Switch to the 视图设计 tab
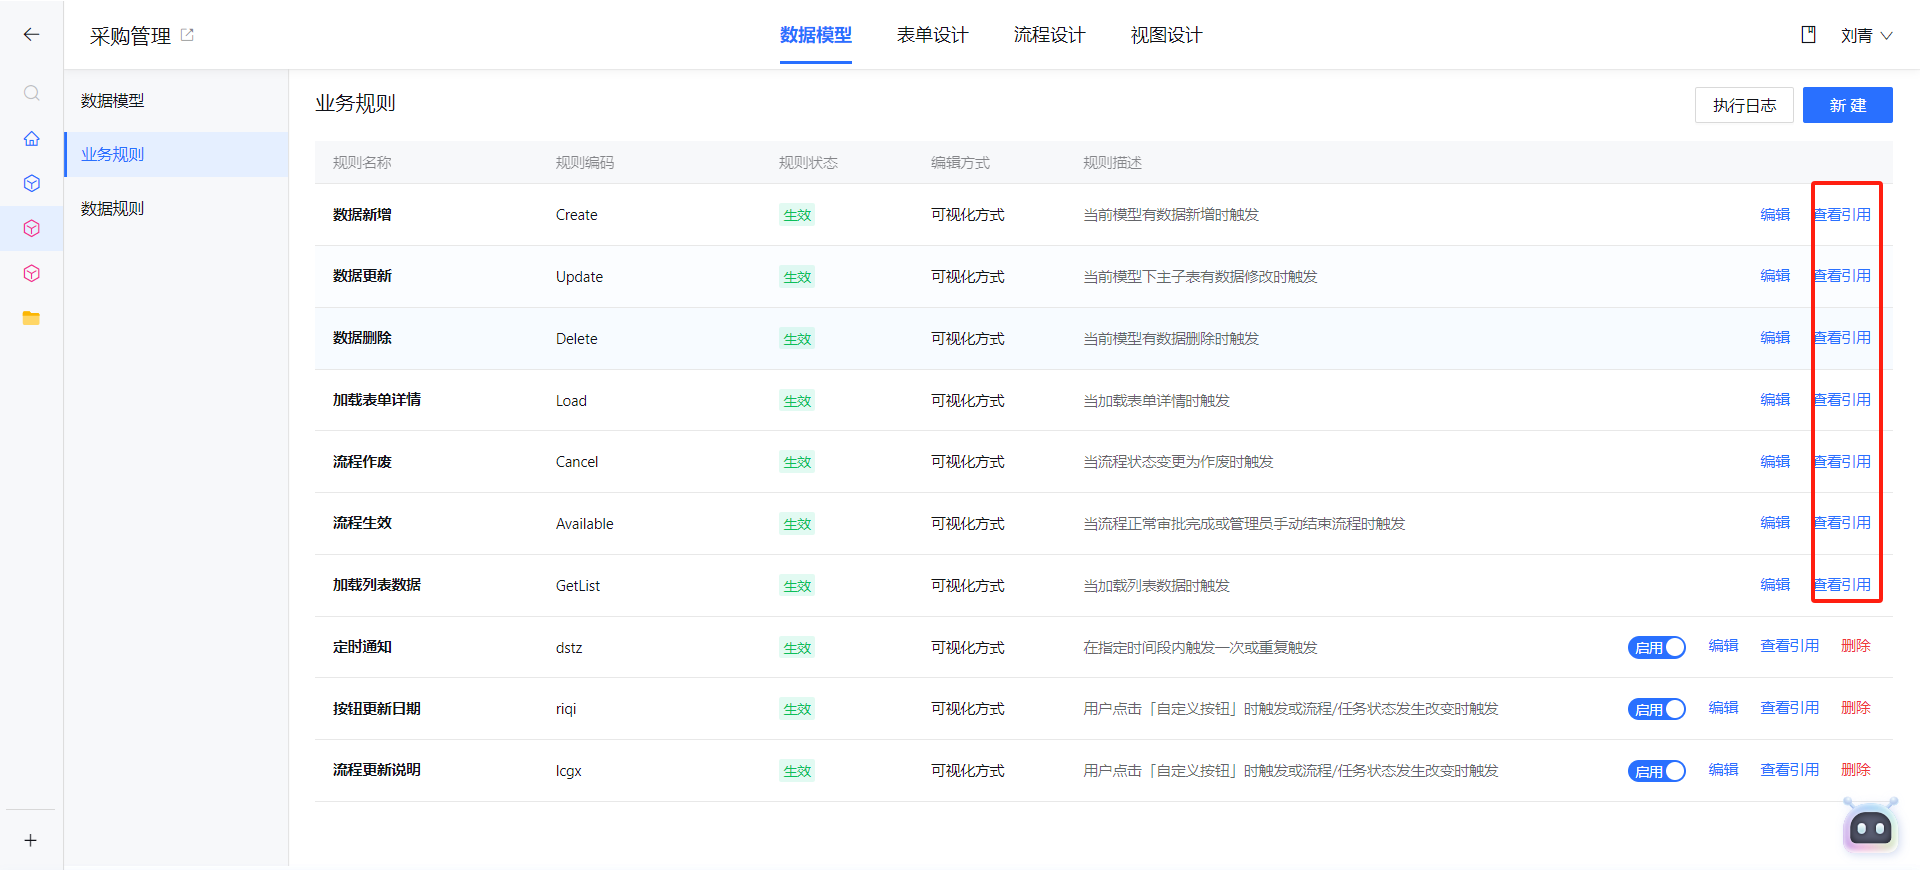This screenshot has width=1920, height=870. tap(1167, 35)
